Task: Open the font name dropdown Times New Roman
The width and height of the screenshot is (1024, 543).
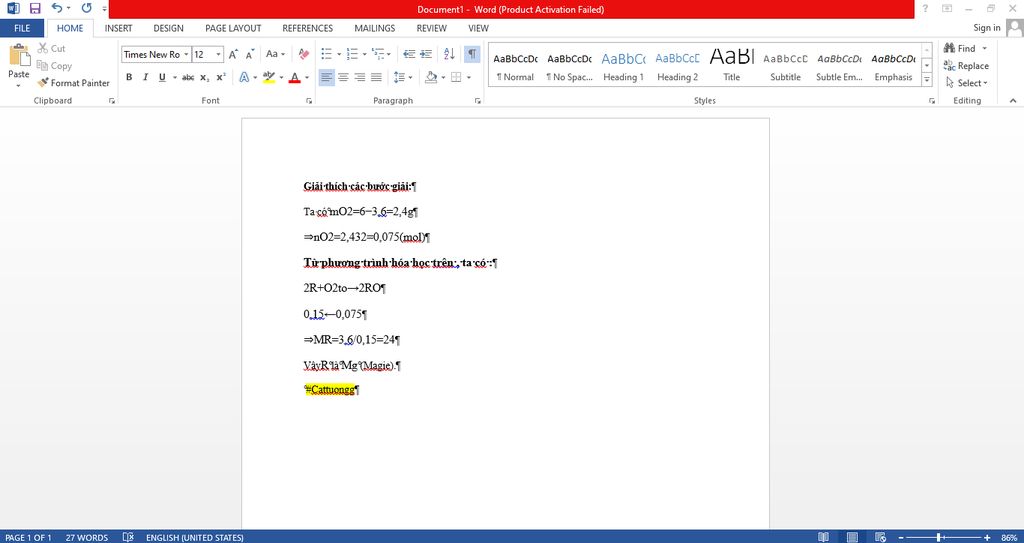Action: pyautogui.click(x=186, y=54)
